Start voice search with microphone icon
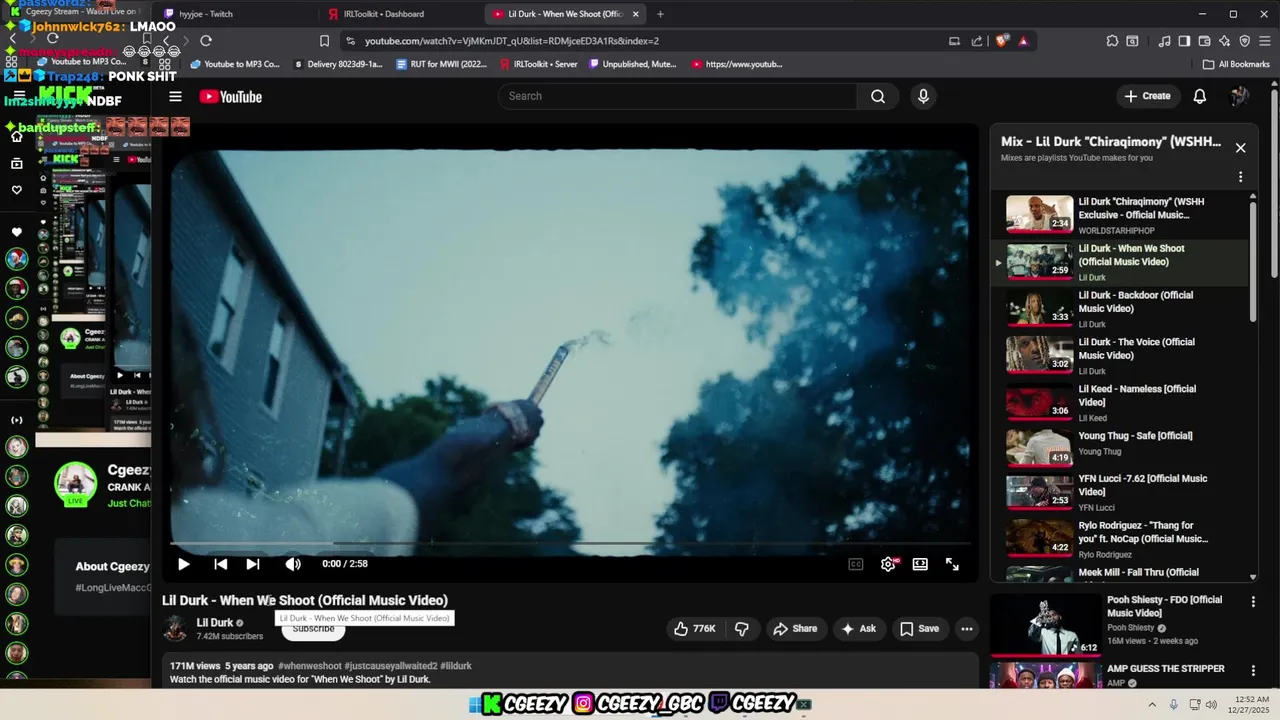The width and height of the screenshot is (1280, 720). tap(923, 96)
